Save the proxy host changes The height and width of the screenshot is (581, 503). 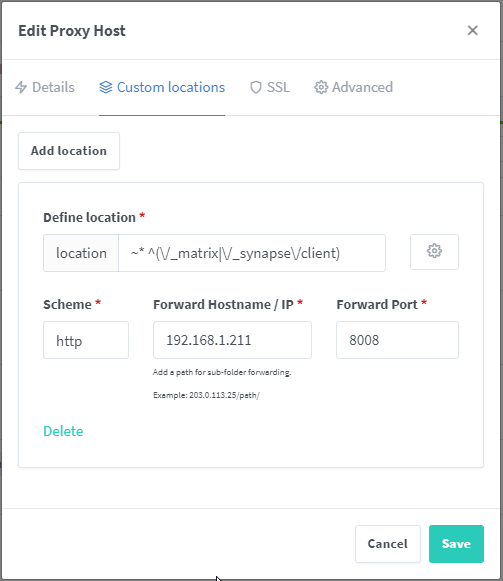point(456,544)
